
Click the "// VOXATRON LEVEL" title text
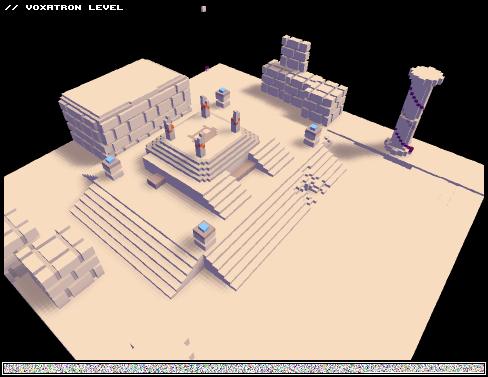coord(64,7)
